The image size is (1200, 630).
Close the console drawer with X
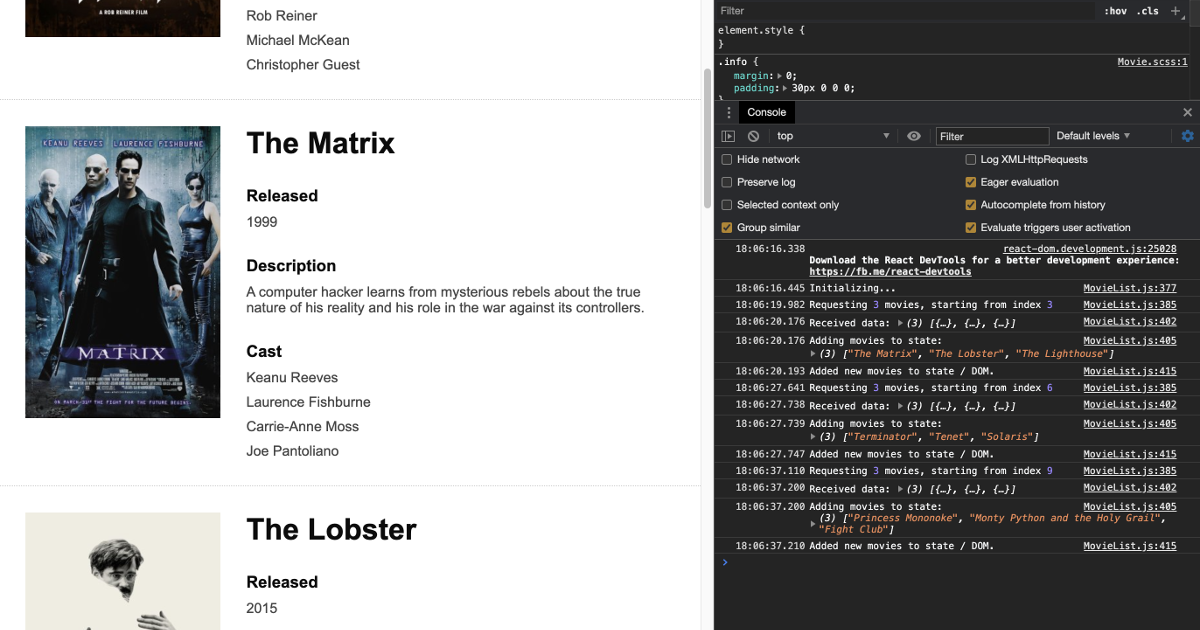[x=1188, y=112]
